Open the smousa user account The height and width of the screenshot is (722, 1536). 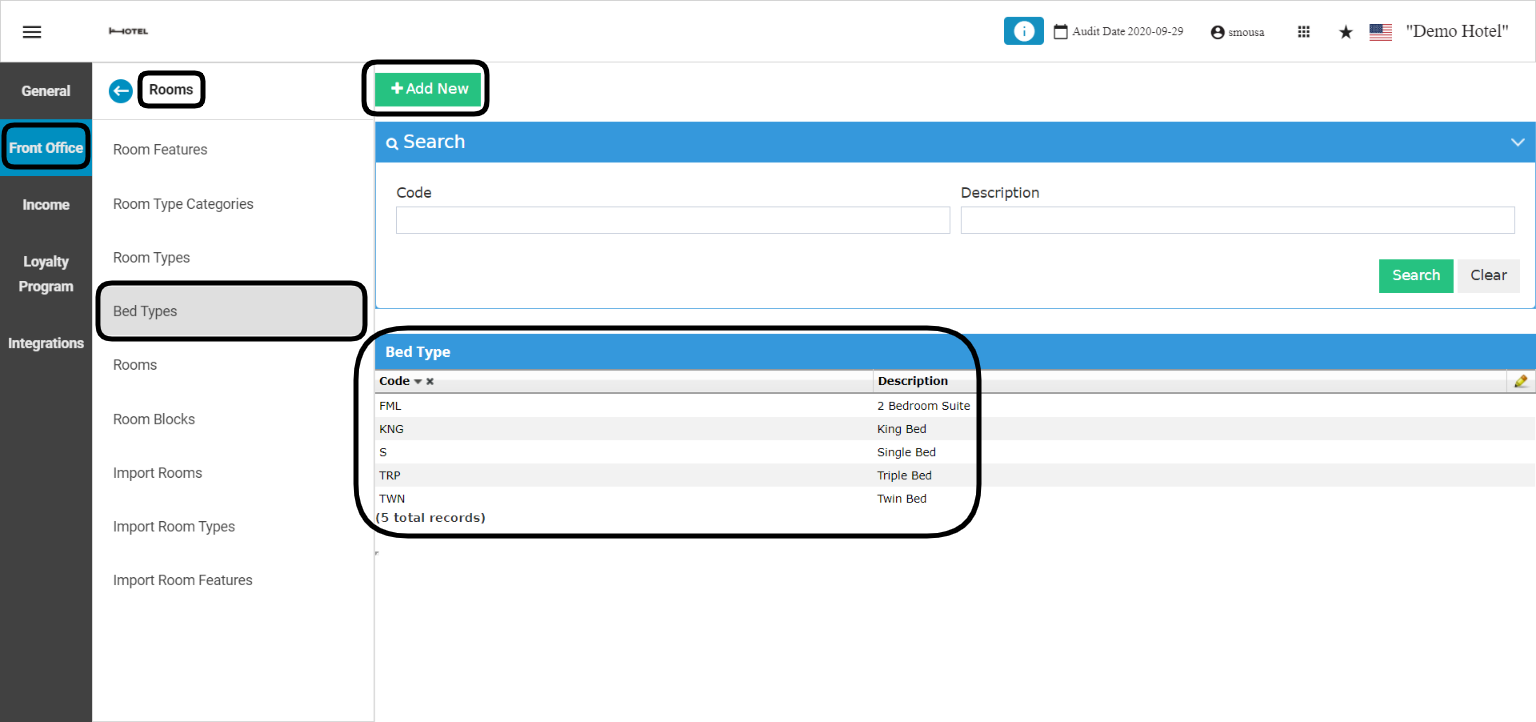click(x=1237, y=32)
